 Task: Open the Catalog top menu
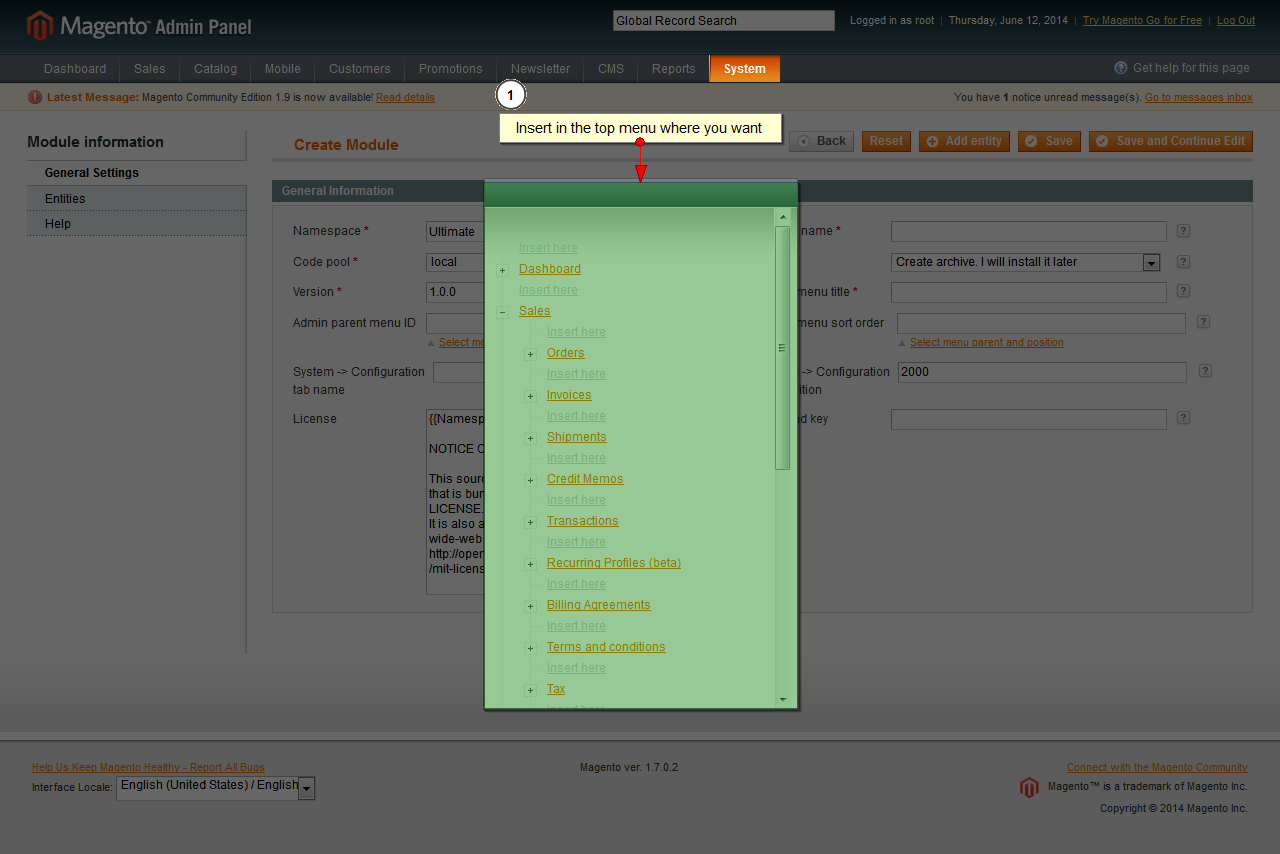[x=215, y=69]
